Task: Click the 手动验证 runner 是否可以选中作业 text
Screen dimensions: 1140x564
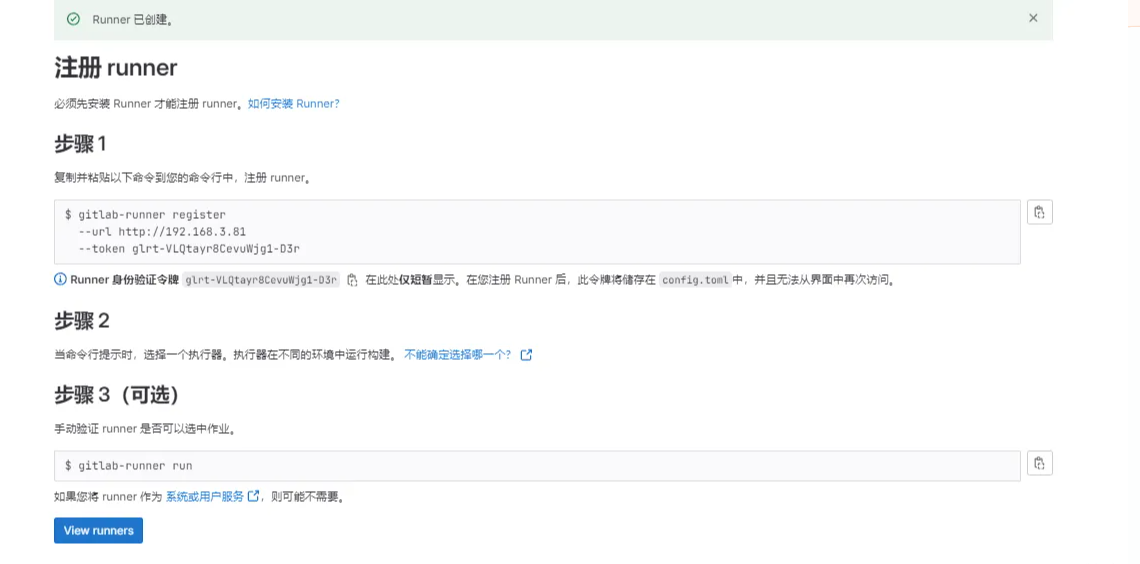Action: (146, 430)
